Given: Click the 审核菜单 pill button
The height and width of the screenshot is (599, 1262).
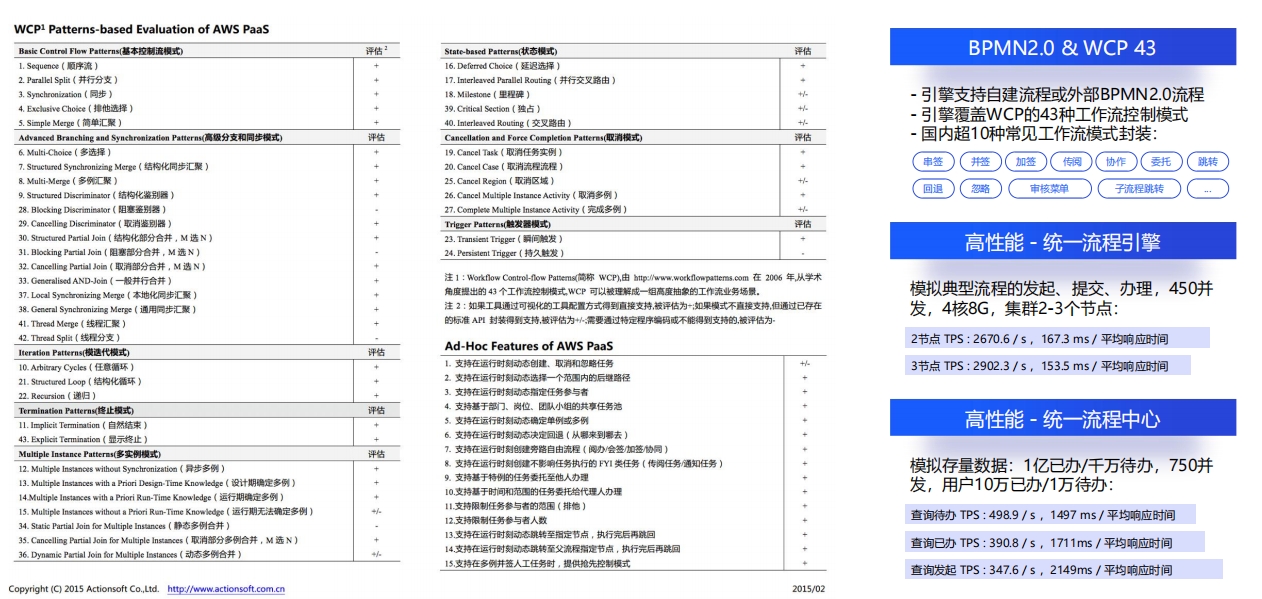Looking at the screenshot, I should click(x=1049, y=188).
